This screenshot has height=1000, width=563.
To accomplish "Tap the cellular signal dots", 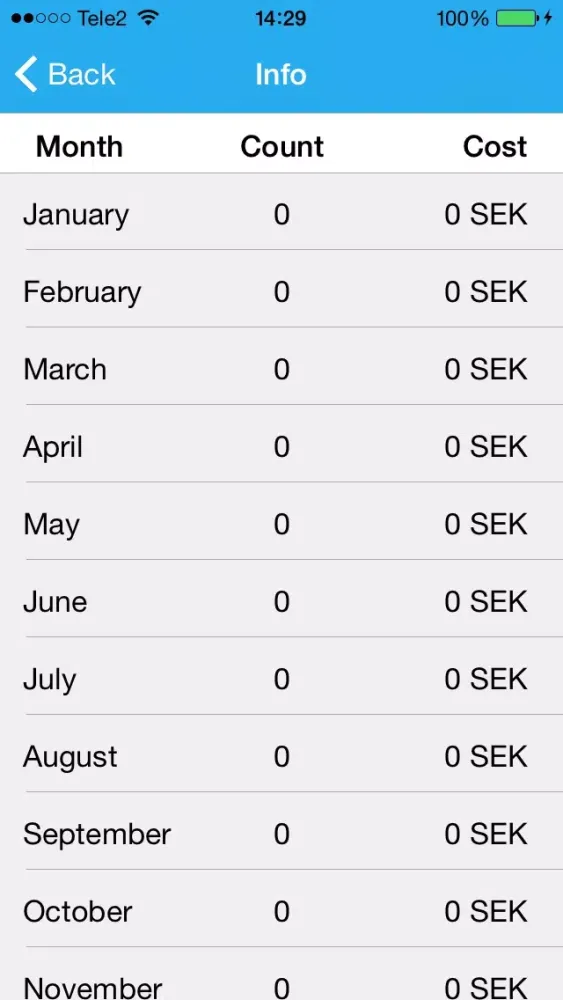I will [x=40, y=18].
